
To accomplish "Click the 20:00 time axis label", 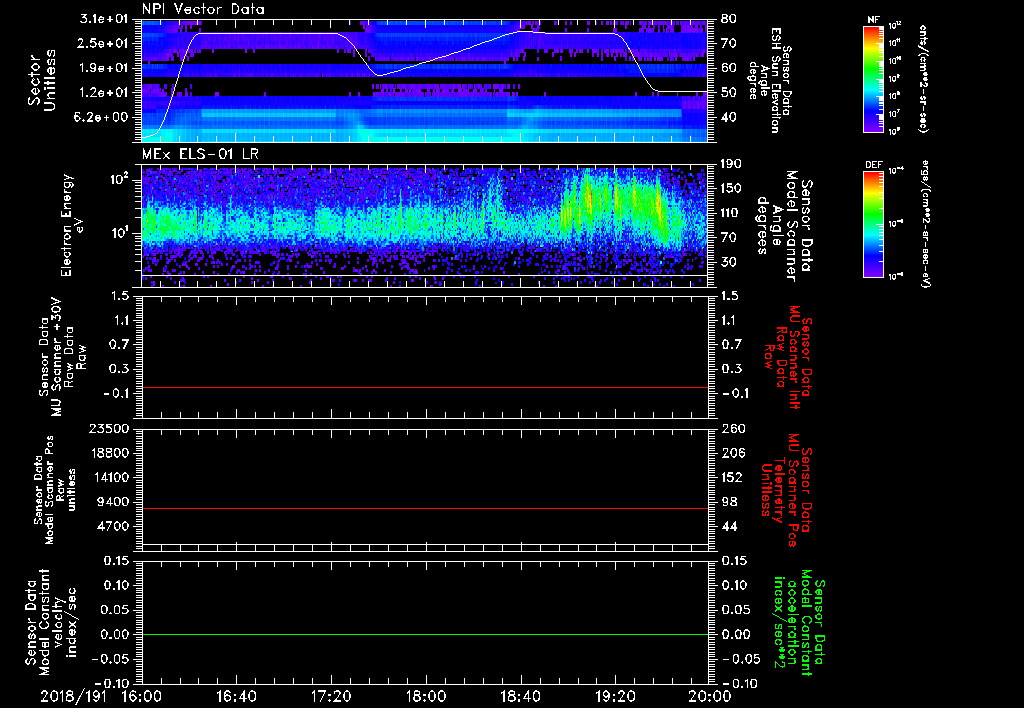I will (710, 696).
